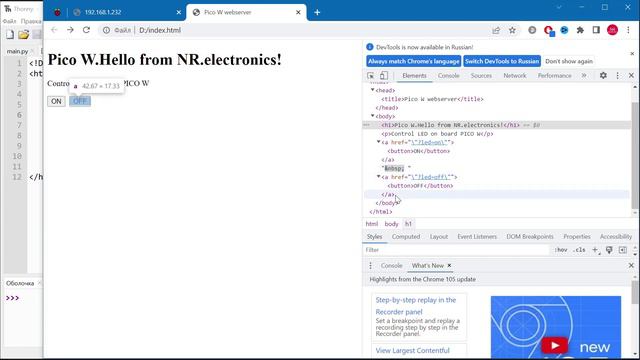Click the ON button on the webpage
640x360 pixels.
56,101
